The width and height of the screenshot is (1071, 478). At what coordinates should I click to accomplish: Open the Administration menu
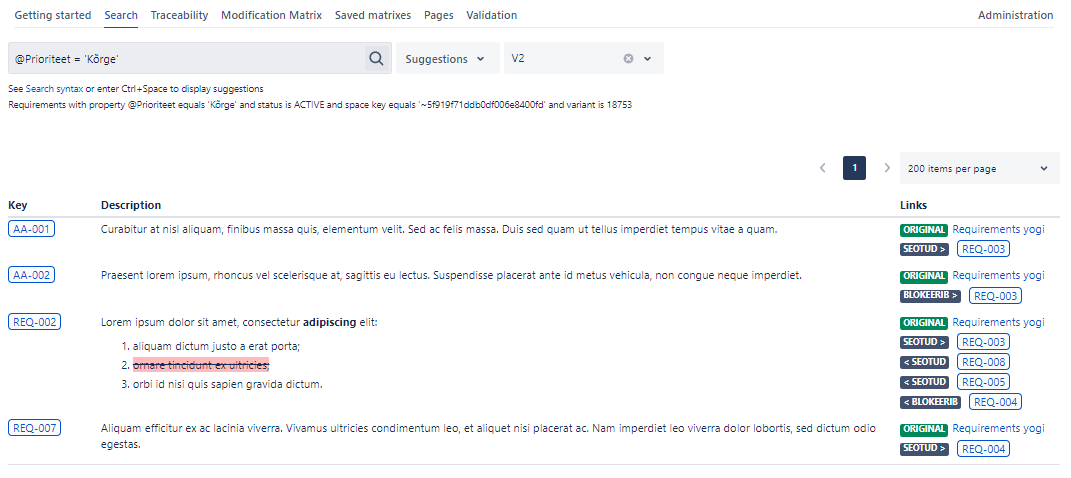pos(1015,15)
